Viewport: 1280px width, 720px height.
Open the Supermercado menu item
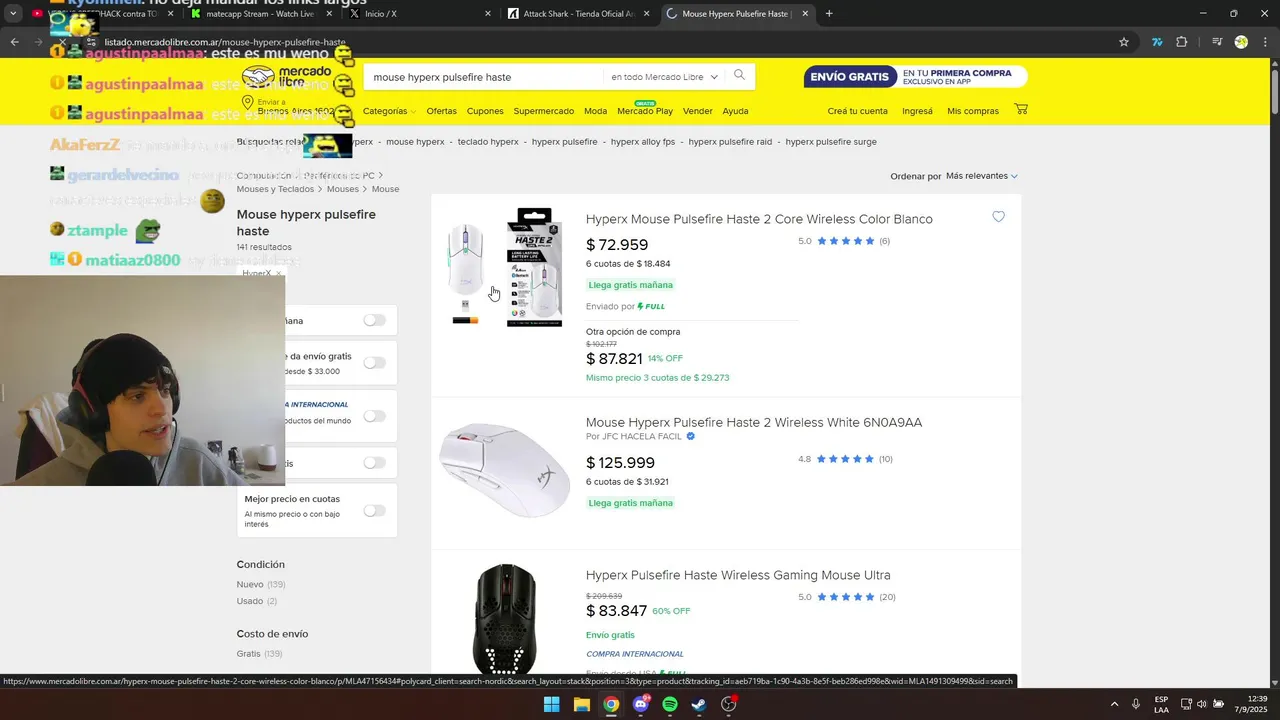(x=544, y=111)
